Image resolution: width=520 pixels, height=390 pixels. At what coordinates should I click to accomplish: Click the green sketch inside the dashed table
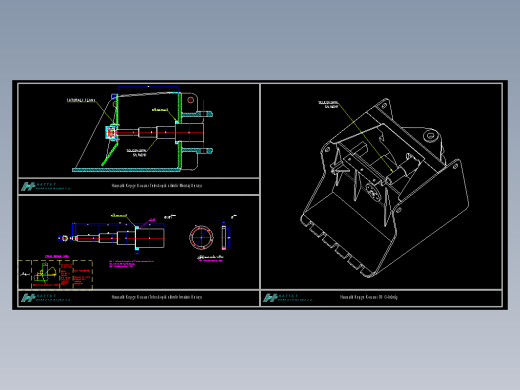(45, 273)
